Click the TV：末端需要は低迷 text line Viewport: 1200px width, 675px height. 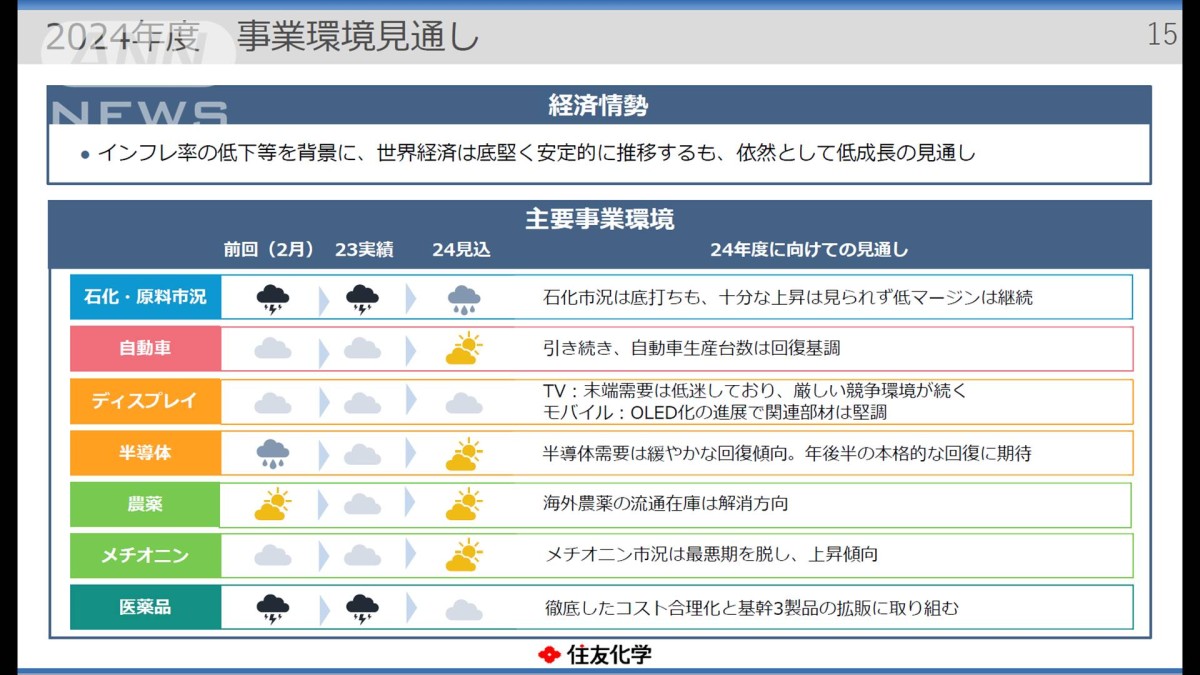click(755, 391)
